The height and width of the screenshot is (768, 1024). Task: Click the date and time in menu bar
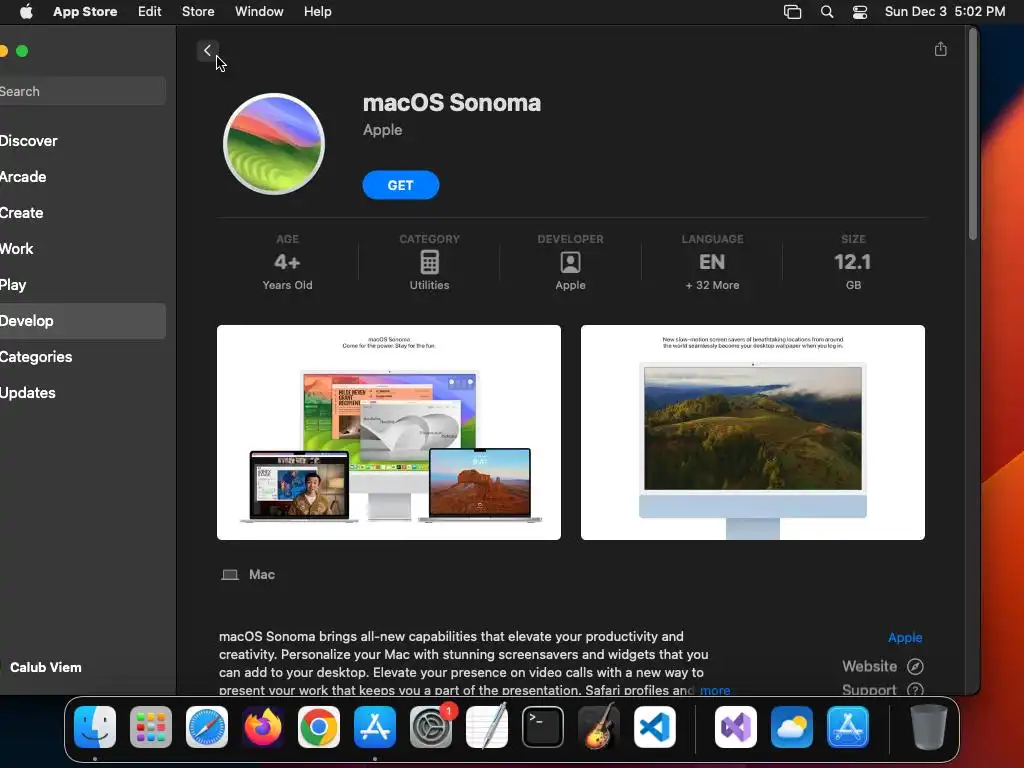point(944,12)
